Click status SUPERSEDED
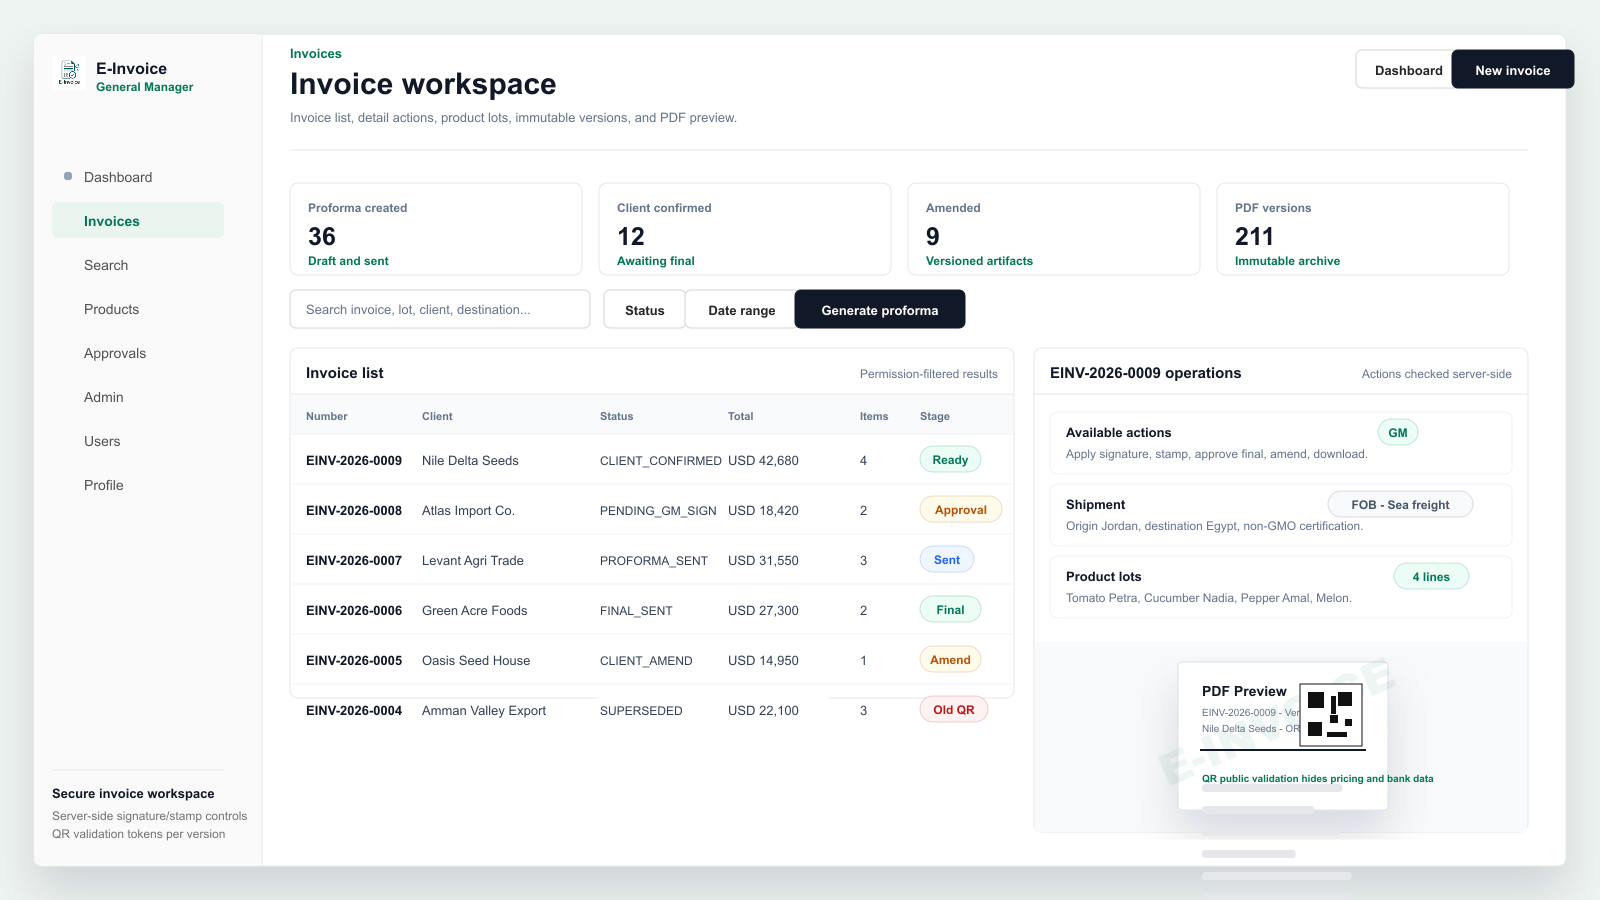 [641, 711]
